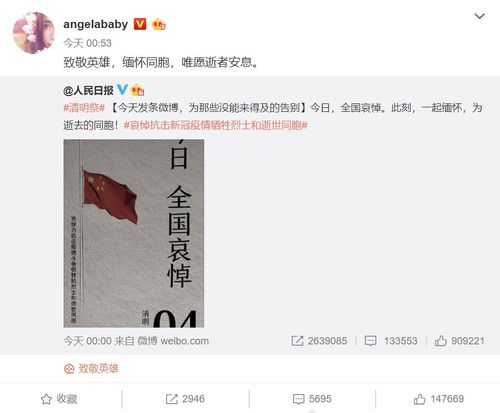
Task: Click the red V verified badge
Action: pyautogui.click(x=140, y=24)
